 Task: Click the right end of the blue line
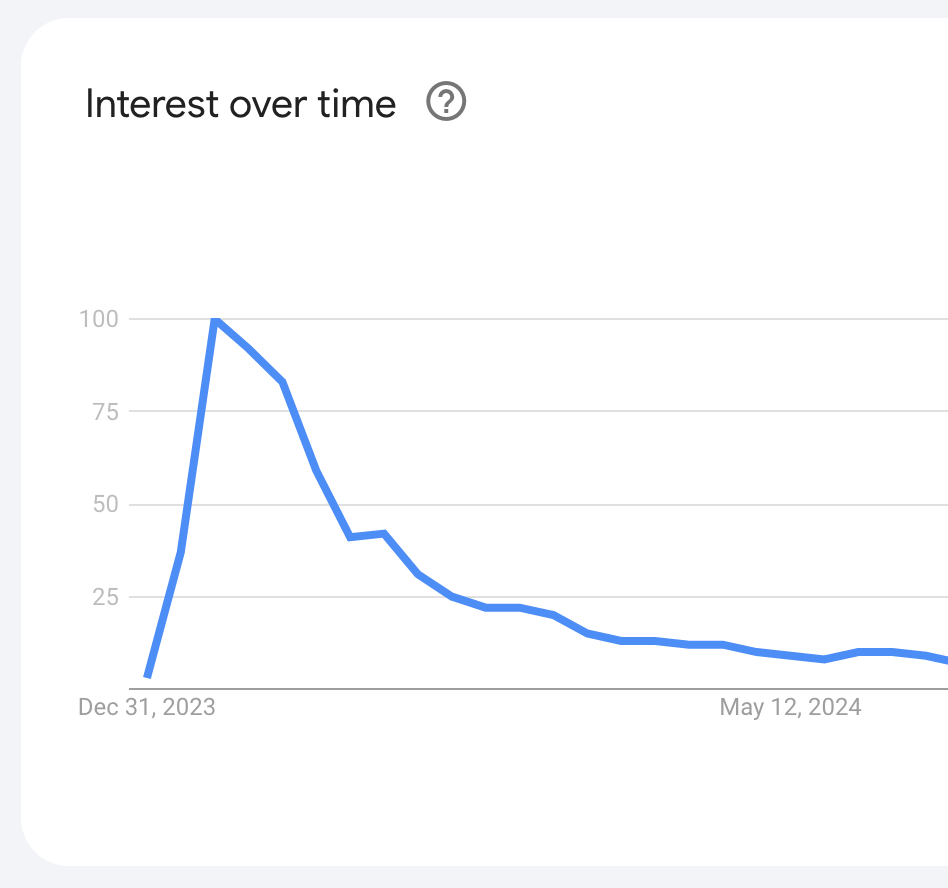click(944, 660)
